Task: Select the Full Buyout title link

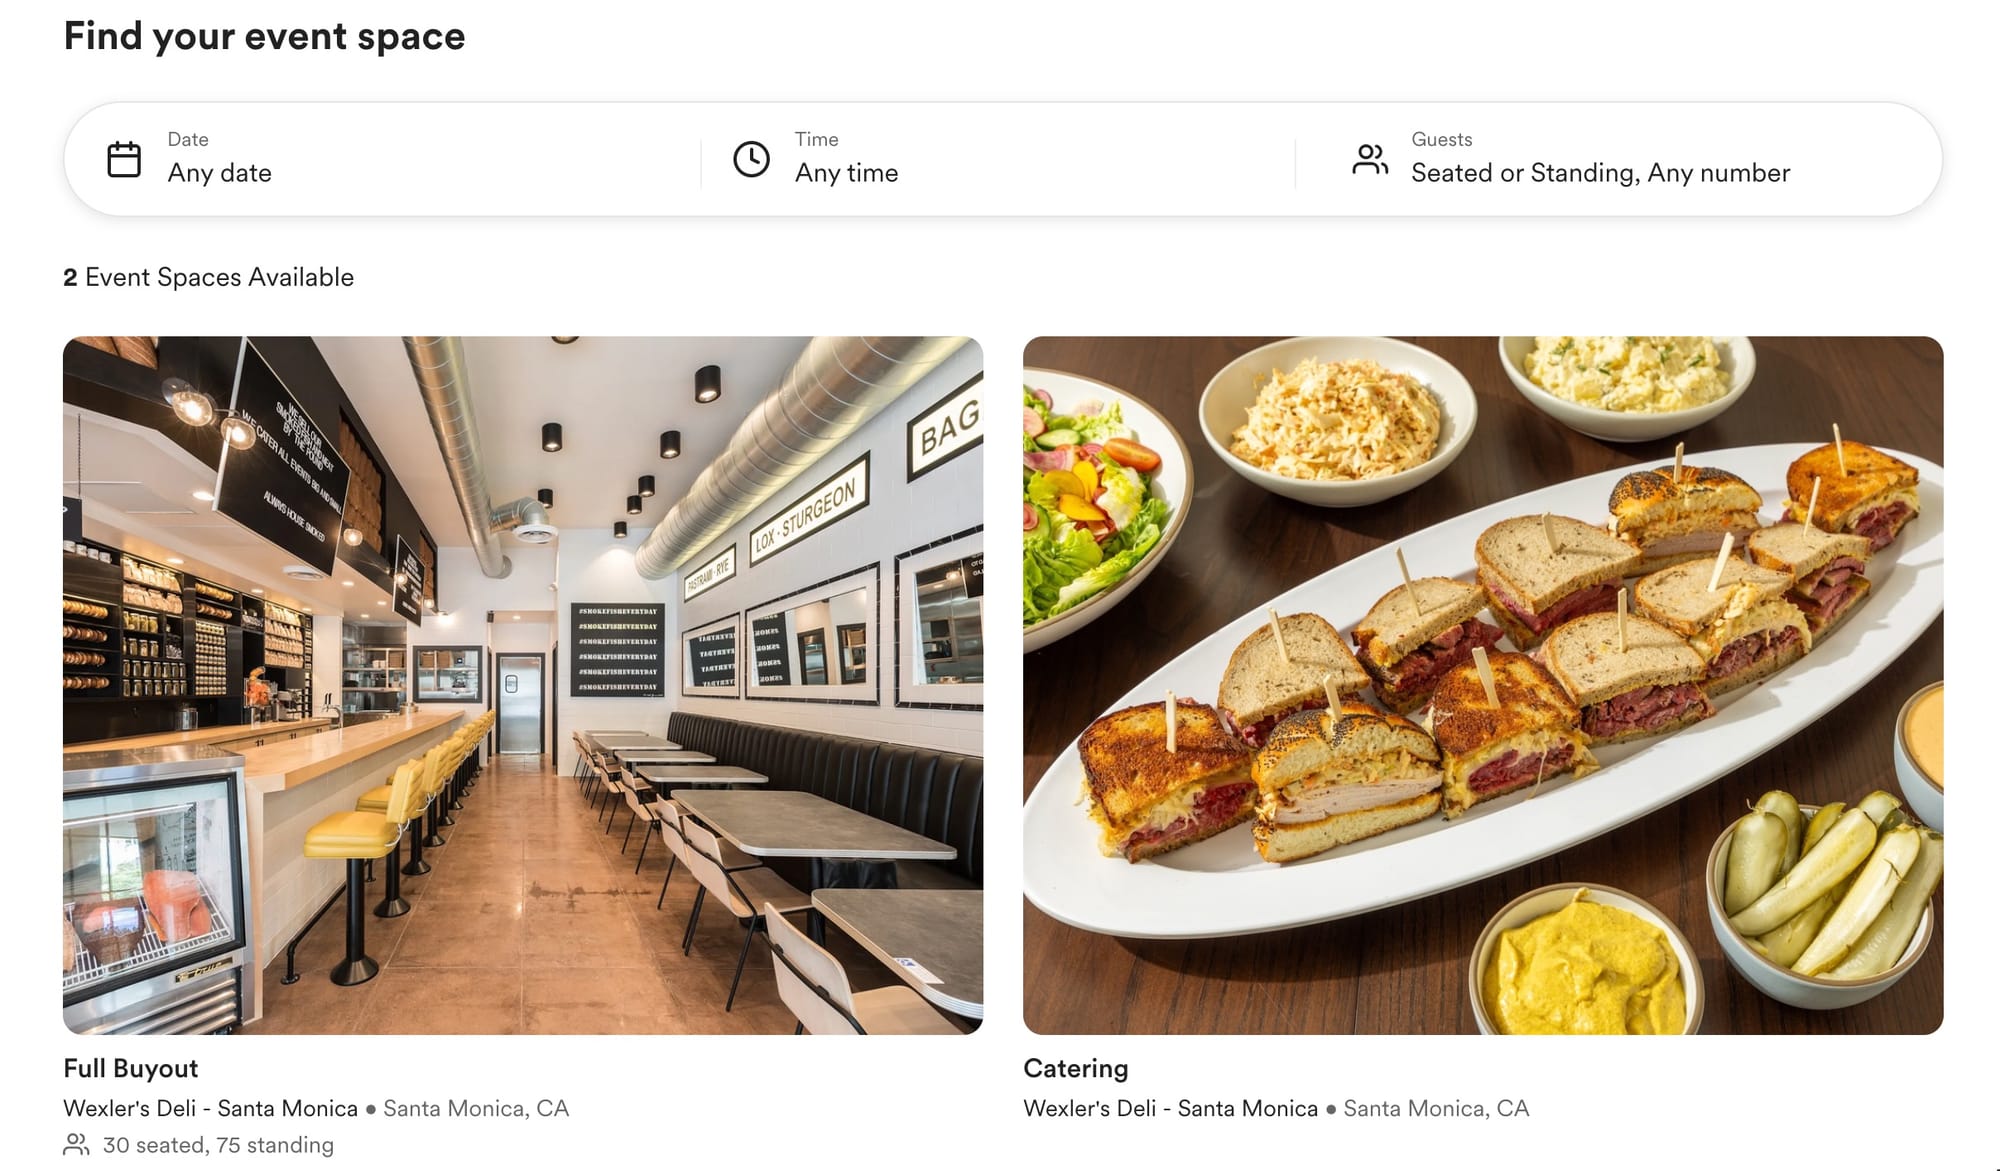Action: (x=131, y=1068)
